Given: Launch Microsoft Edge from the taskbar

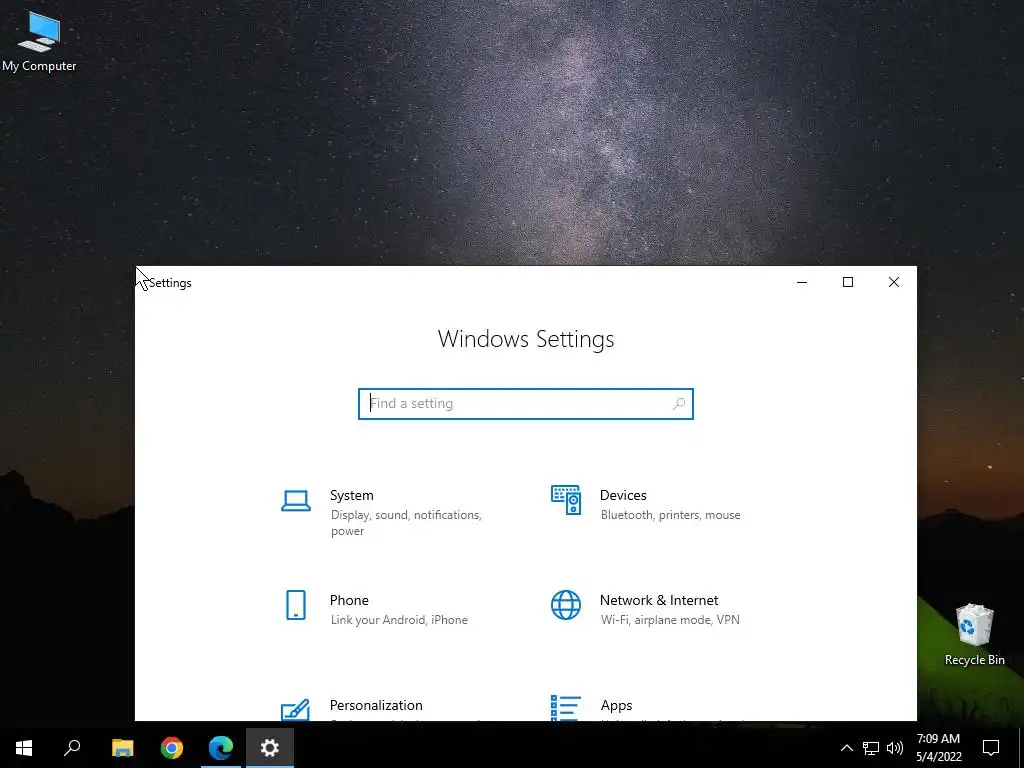Looking at the screenshot, I should pyautogui.click(x=221, y=748).
